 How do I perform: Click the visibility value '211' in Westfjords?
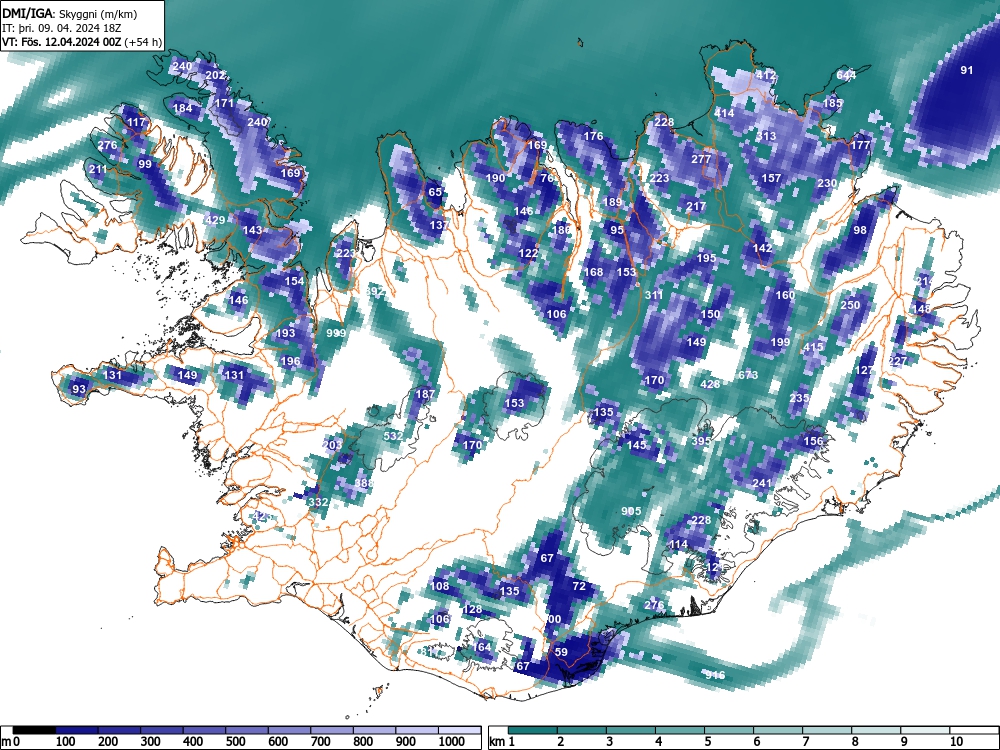(98, 169)
